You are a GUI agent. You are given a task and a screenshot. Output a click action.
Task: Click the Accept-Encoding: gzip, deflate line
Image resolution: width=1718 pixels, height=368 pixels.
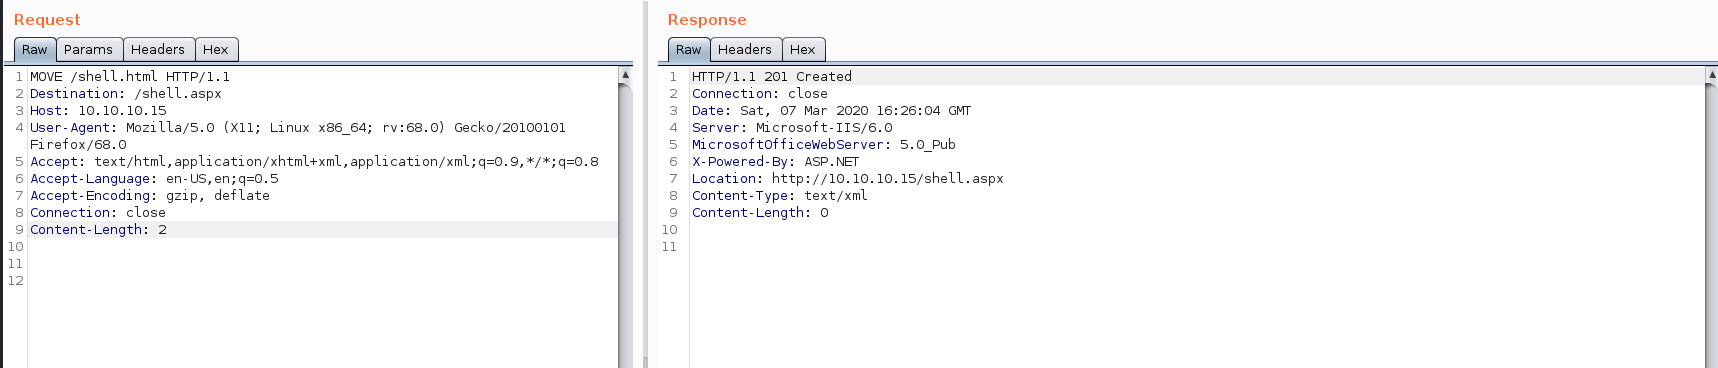pyautogui.click(x=150, y=196)
